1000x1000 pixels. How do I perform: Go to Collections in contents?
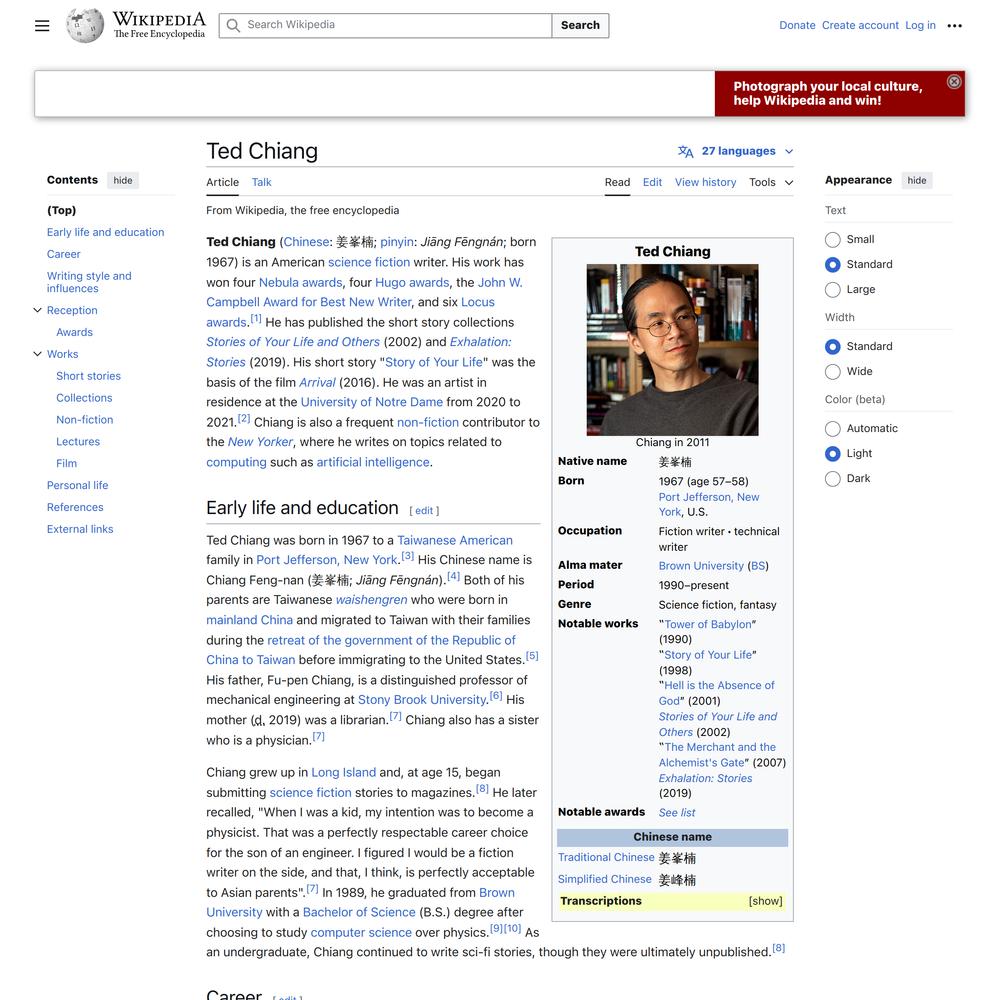84,398
